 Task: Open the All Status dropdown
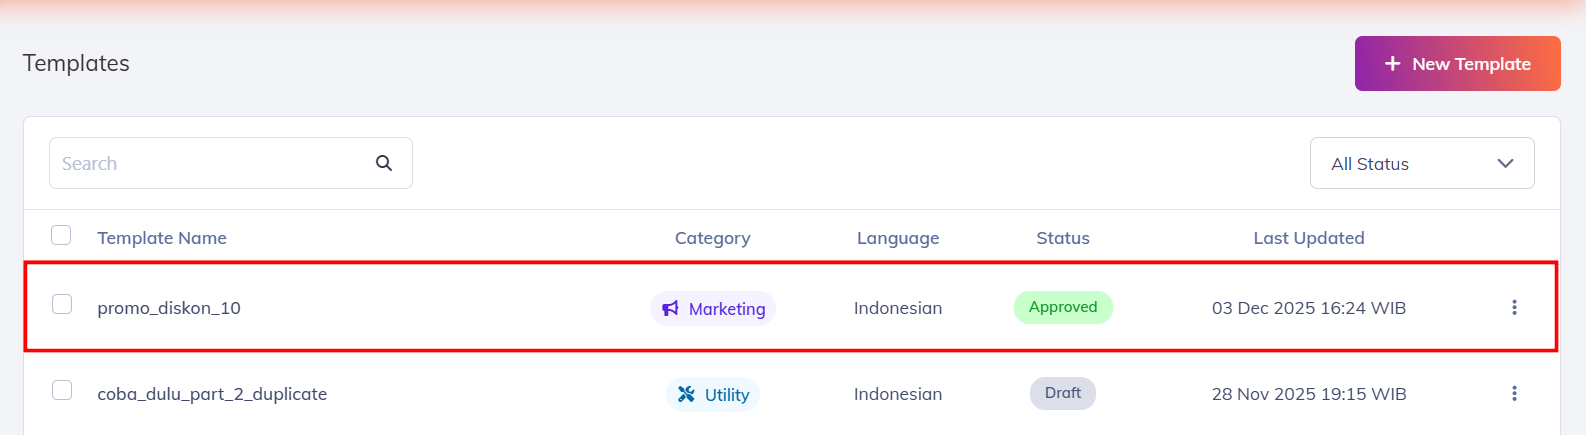point(1421,164)
